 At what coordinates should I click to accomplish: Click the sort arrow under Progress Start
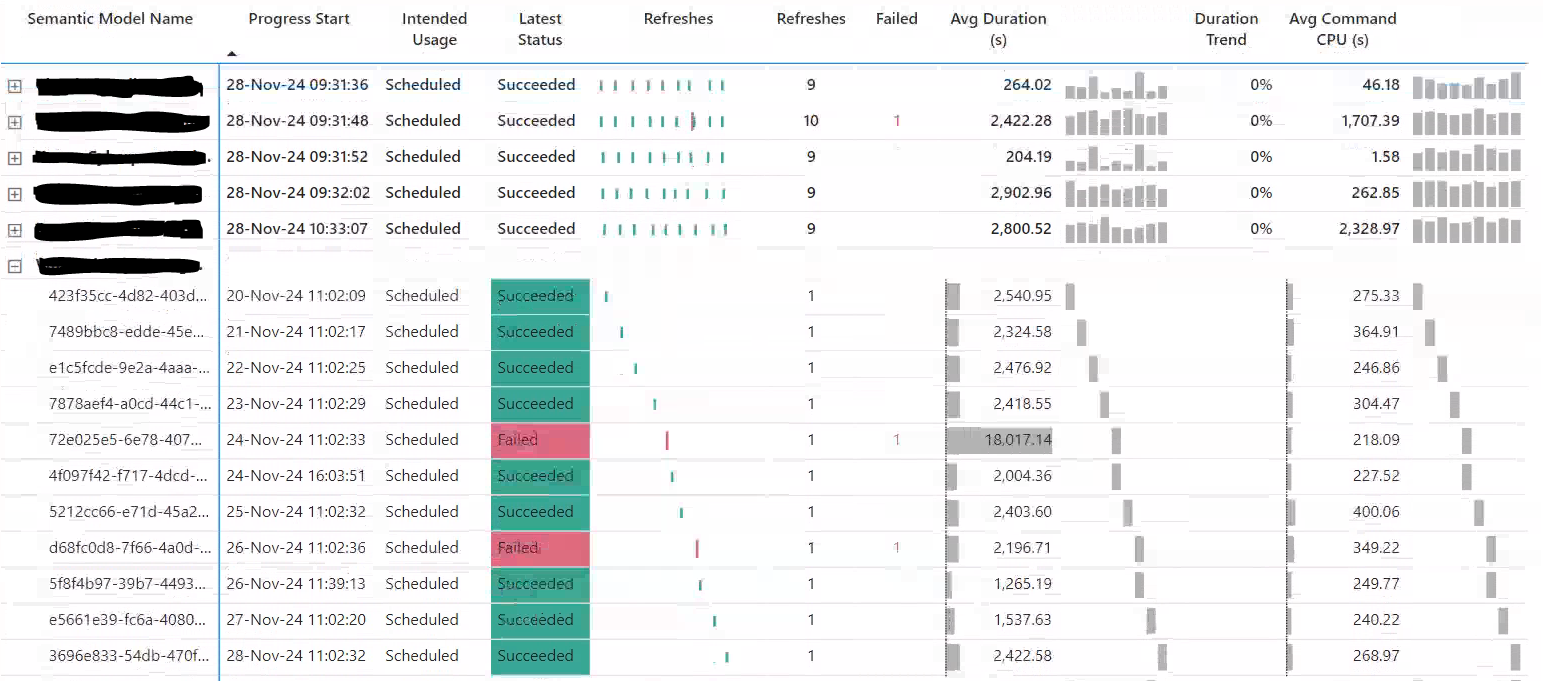(x=232, y=54)
